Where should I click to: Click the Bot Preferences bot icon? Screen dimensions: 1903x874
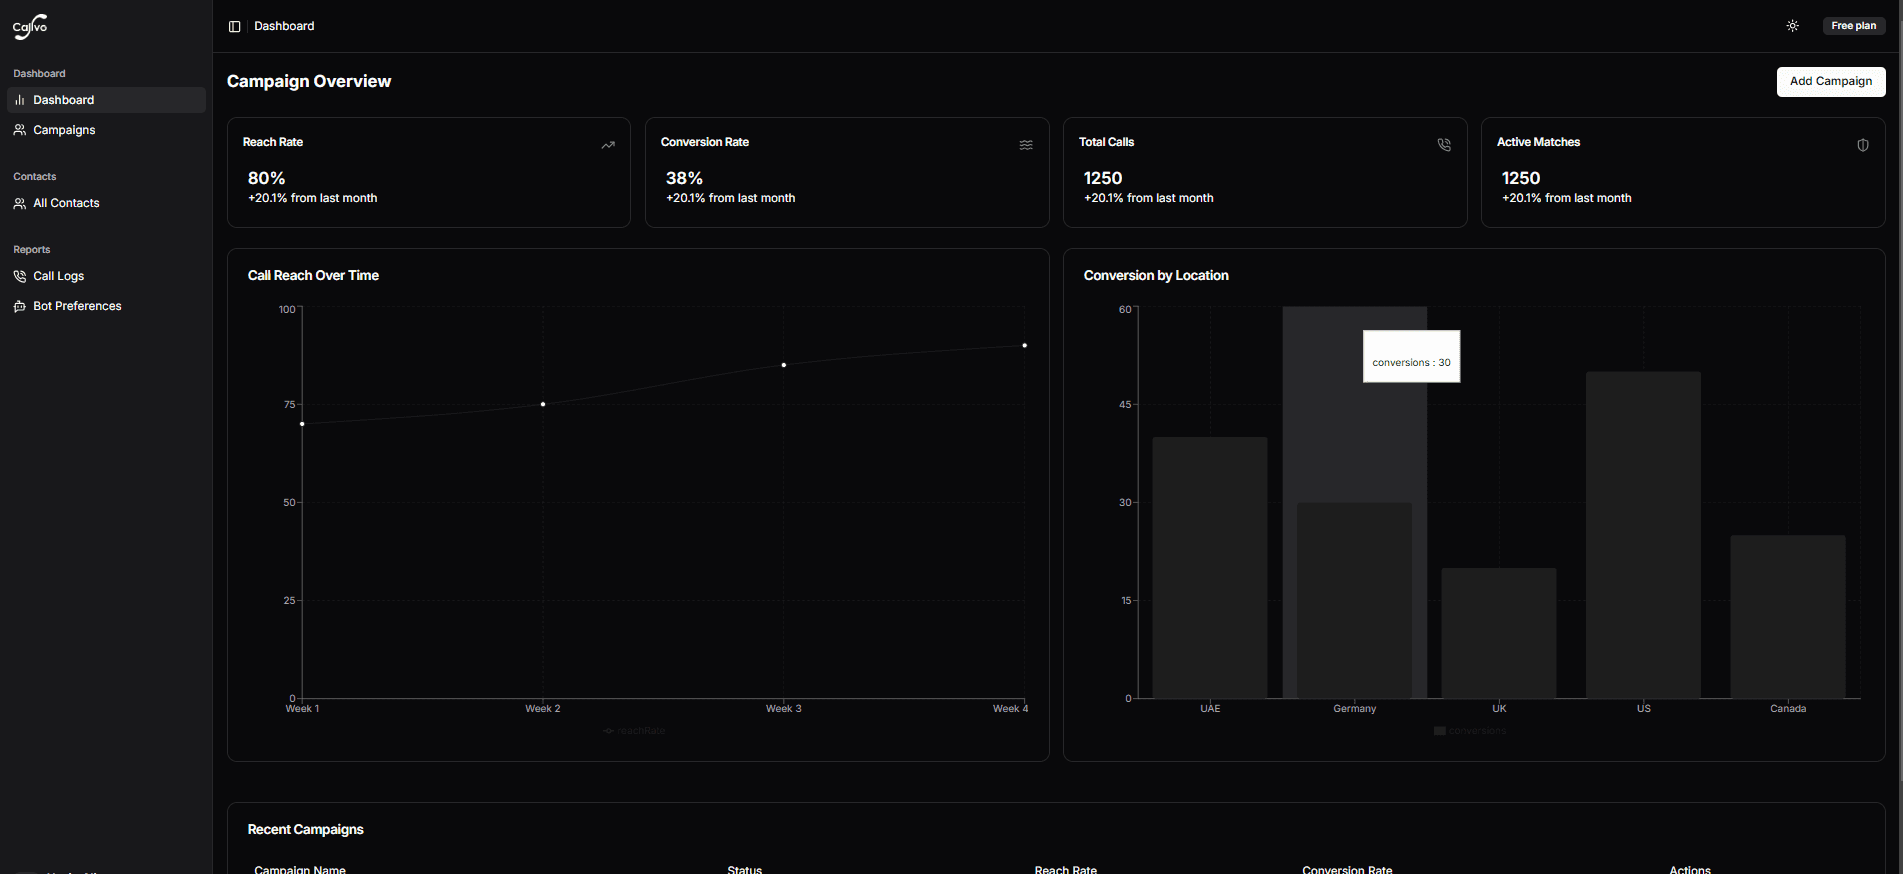20,306
